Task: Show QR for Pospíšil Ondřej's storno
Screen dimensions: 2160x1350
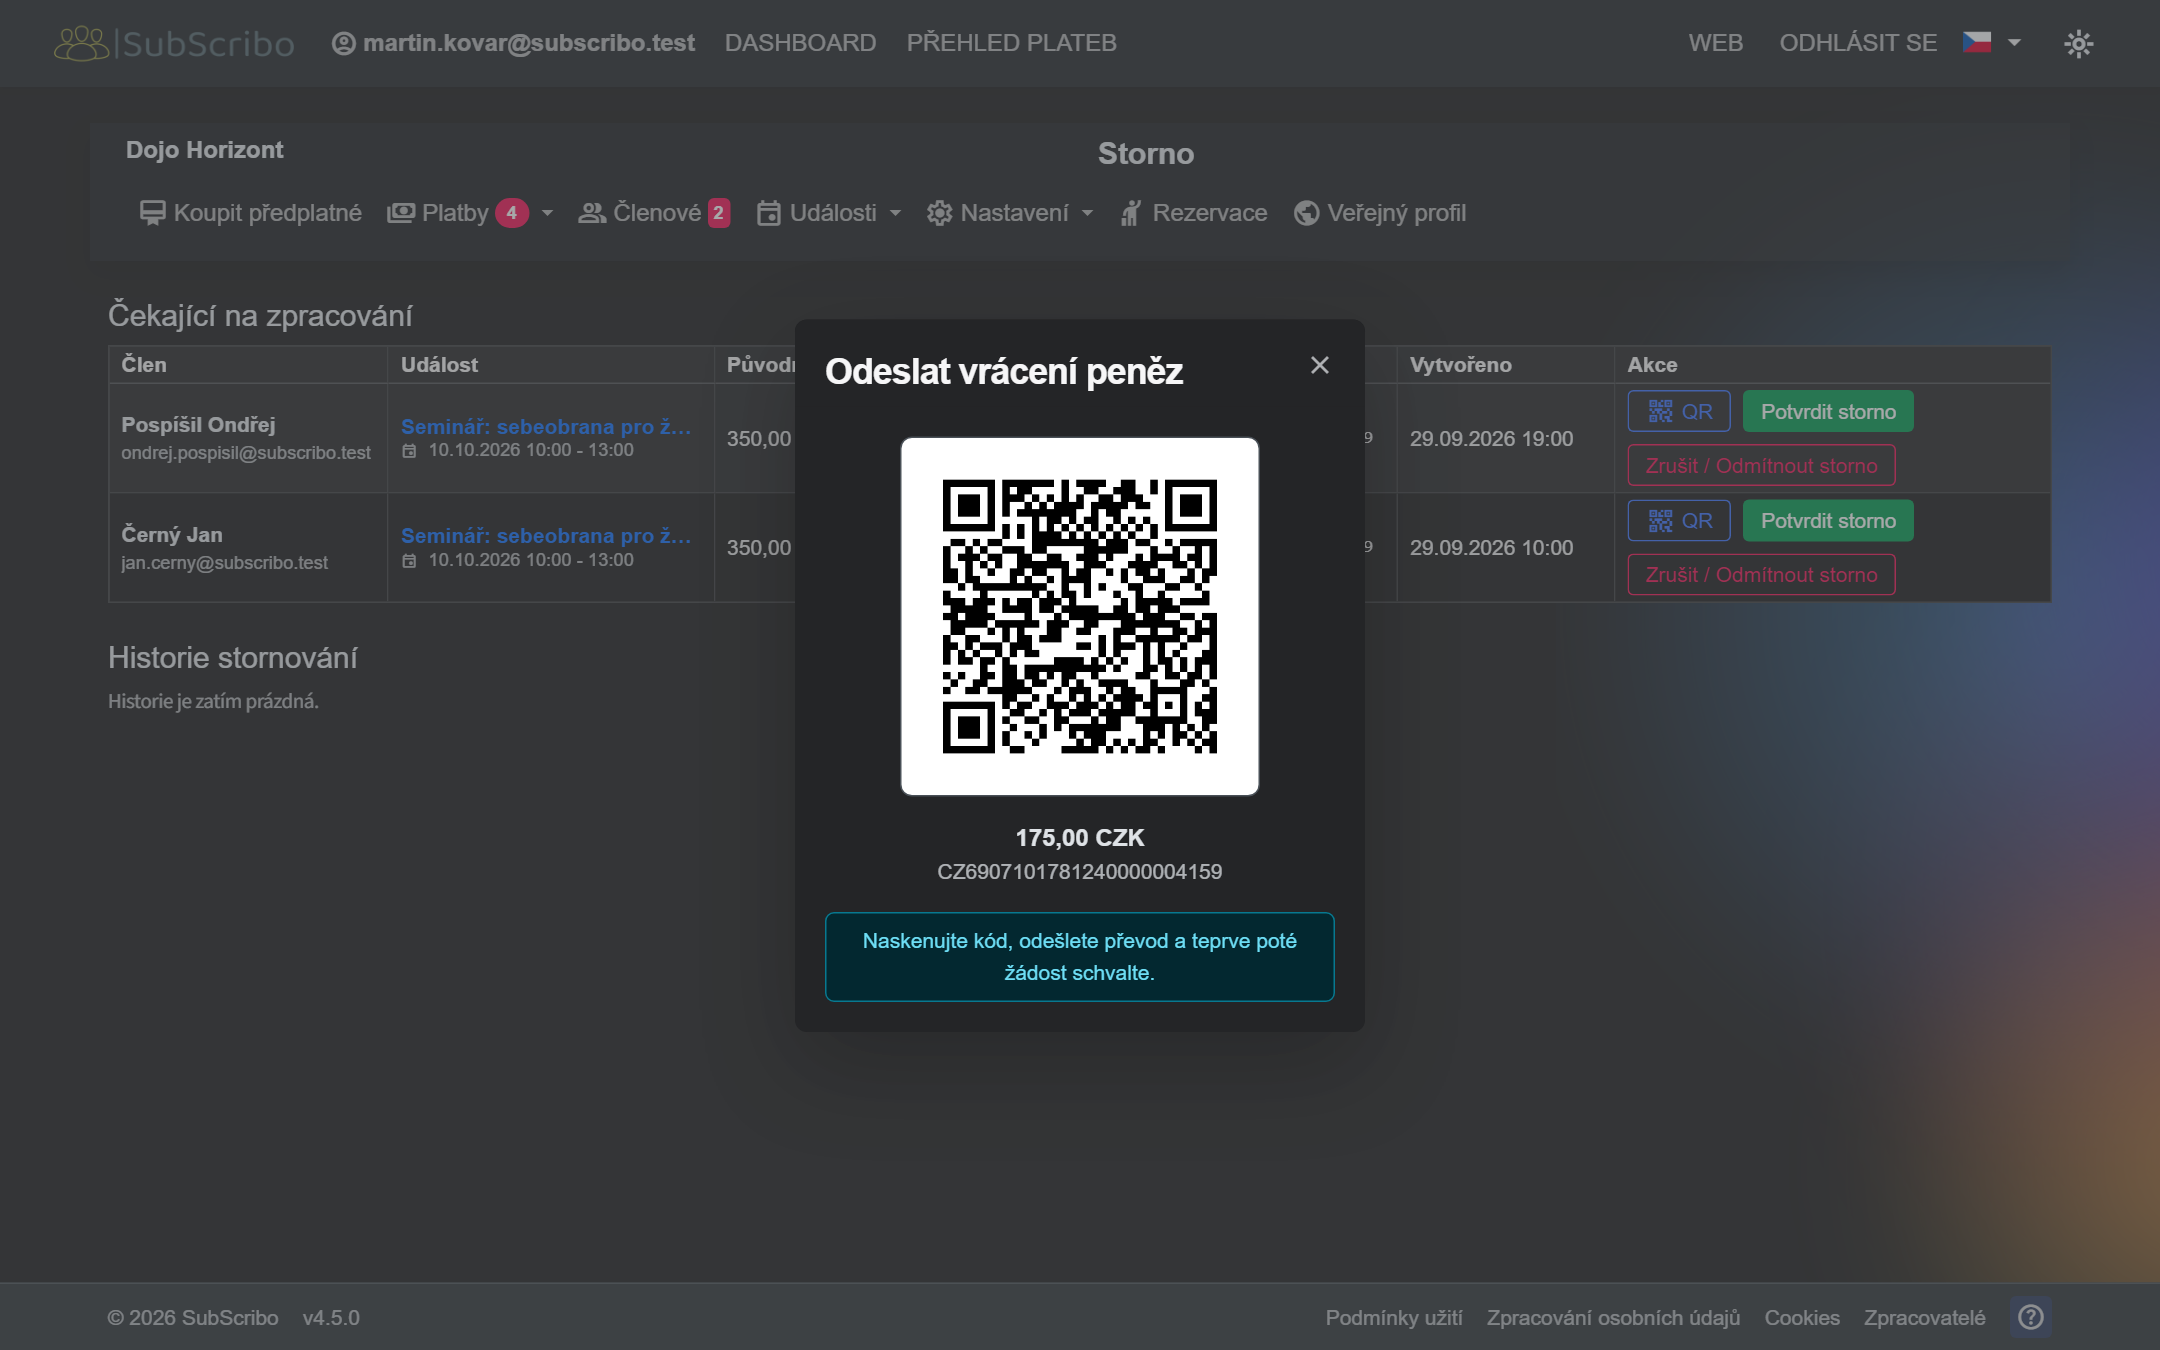Action: pos(1679,411)
